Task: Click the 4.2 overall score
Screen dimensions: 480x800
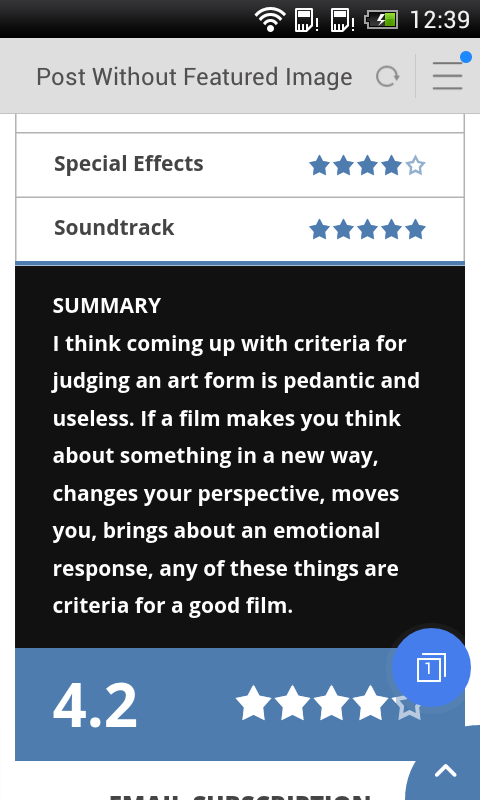Action: tap(95, 705)
